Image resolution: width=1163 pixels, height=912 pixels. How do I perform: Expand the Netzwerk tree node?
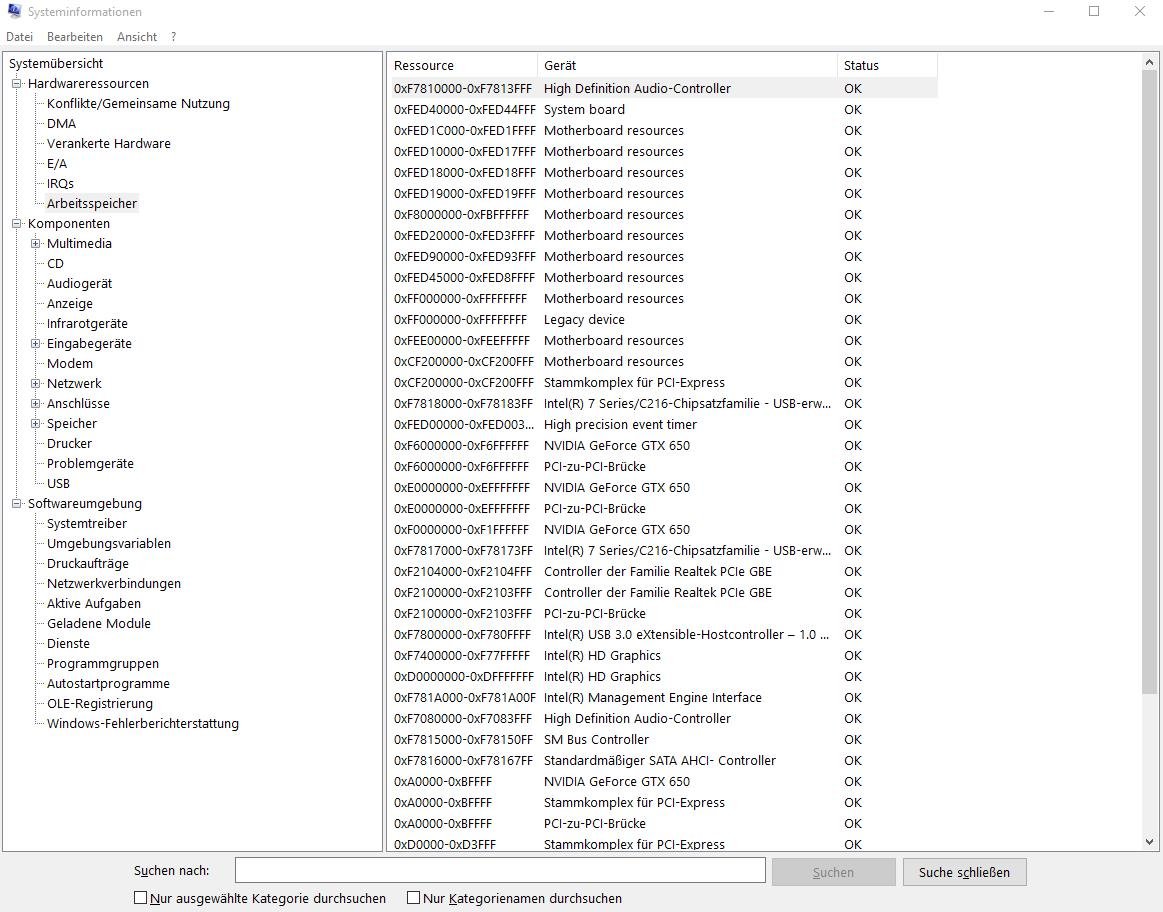tap(35, 383)
